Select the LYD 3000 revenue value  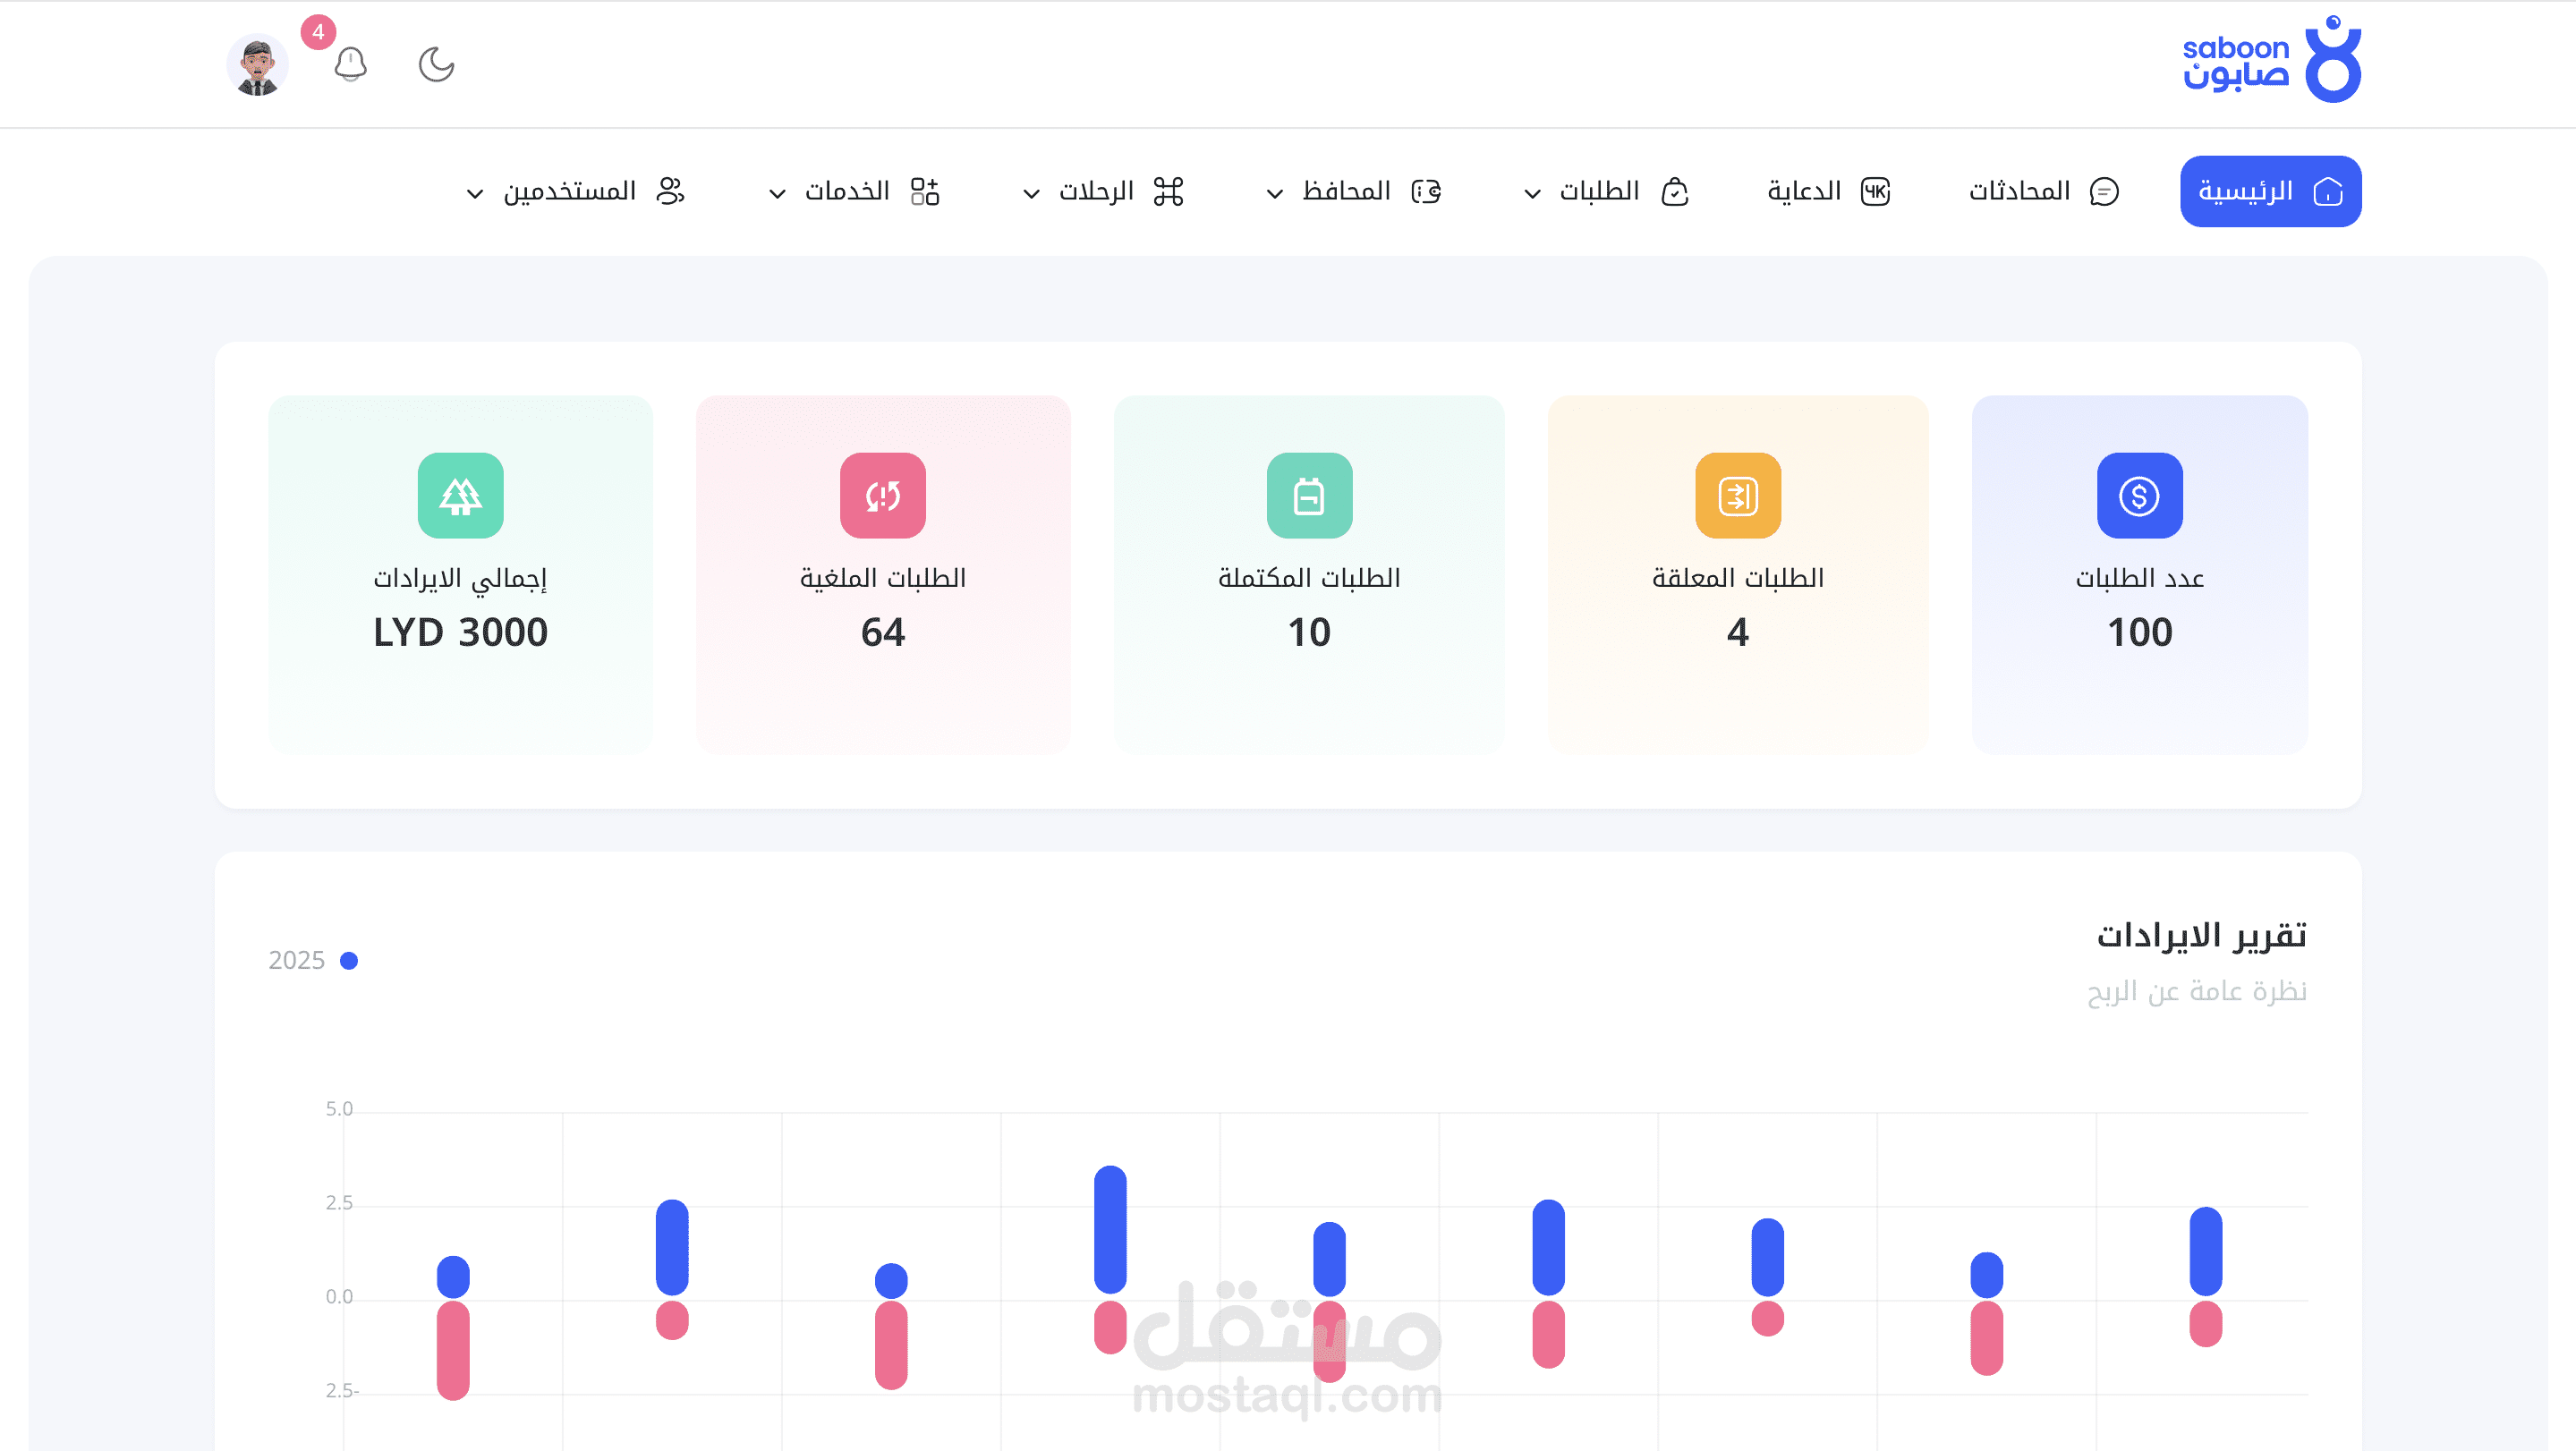pyautogui.click(x=460, y=632)
